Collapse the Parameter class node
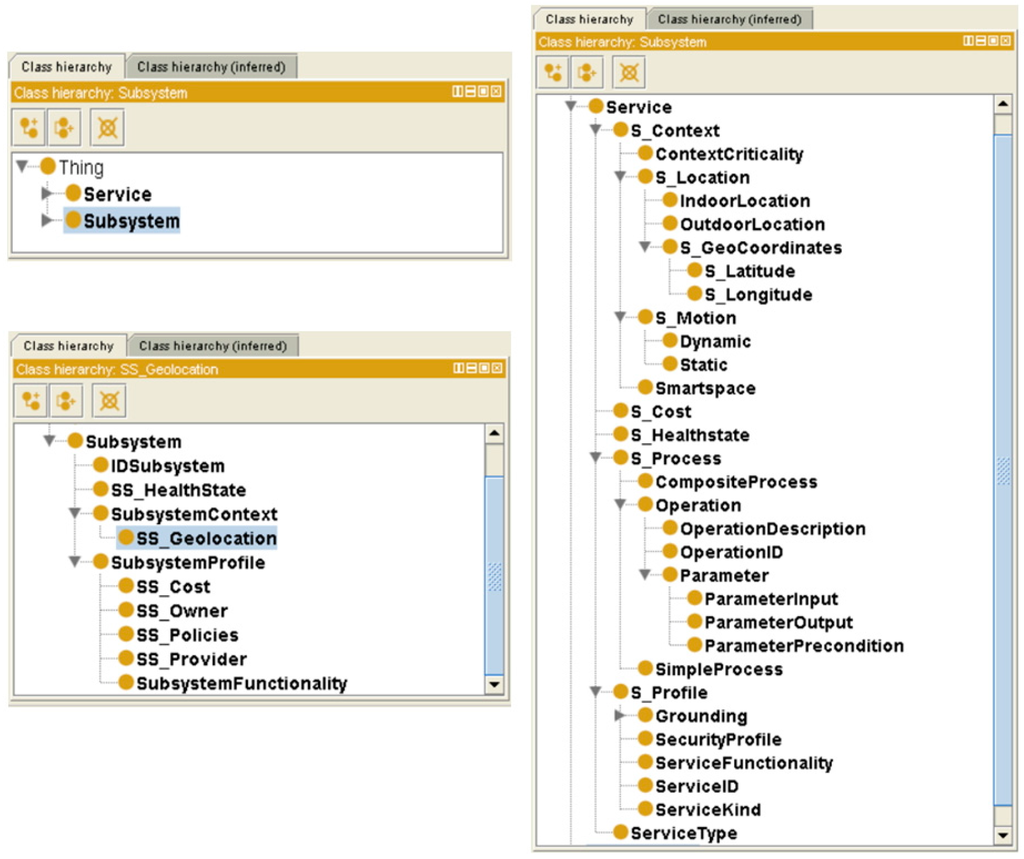1024x859 pixels. (645, 575)
